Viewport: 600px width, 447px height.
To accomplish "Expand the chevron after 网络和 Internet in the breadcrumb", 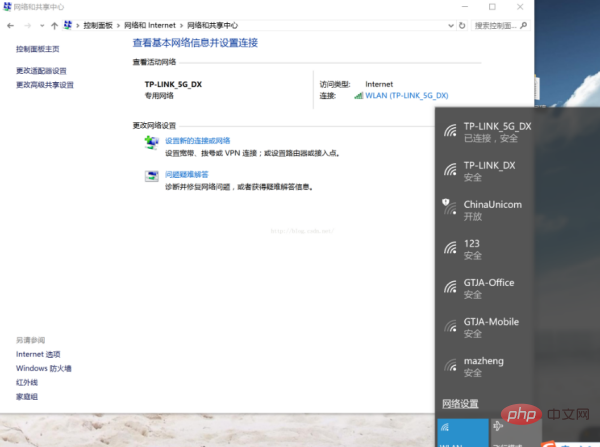I will [181, 26].
